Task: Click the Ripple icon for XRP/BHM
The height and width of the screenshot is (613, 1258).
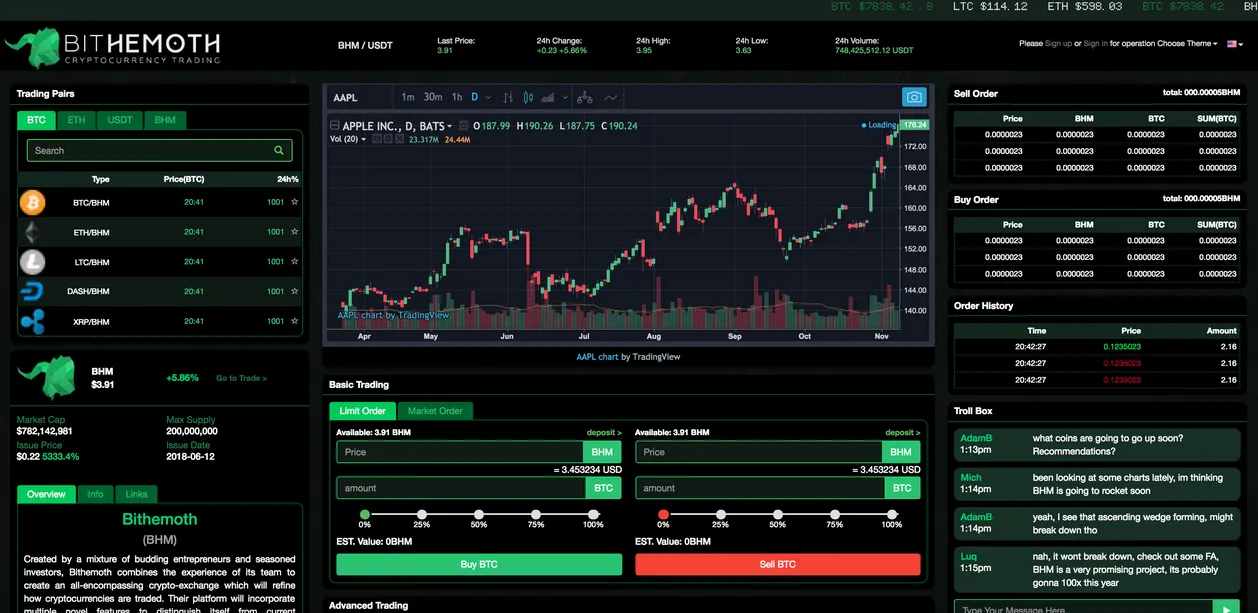Action: 33,322
